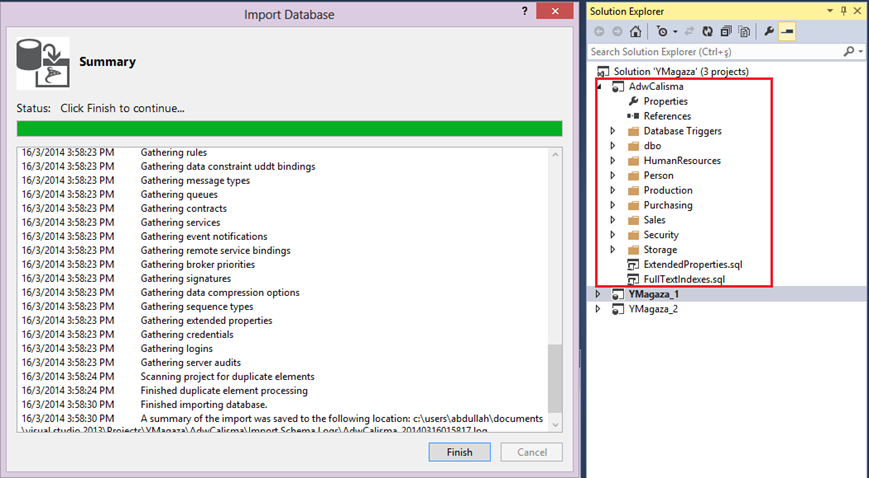
Task: Select the YMagaza_2 project
Action: coord(653,309)
